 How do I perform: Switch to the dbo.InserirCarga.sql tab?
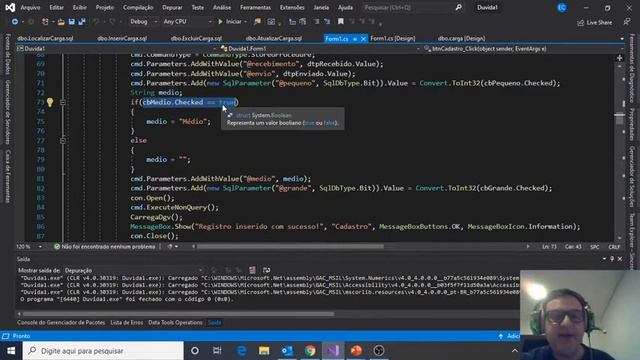[x=122, y=38]
